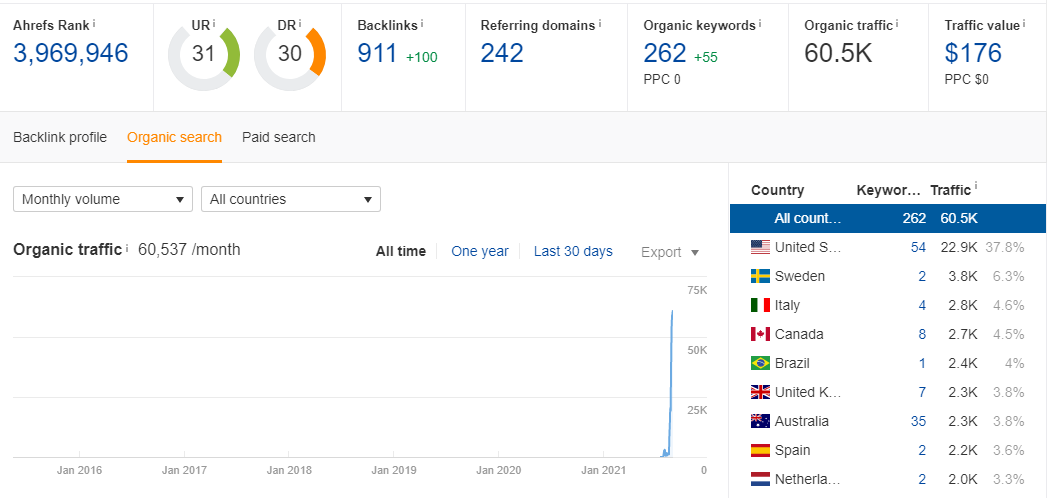Click the 60,537 /month traffic figure
The width and height of the screenshot is (1051, 498).
pos(189,250)
